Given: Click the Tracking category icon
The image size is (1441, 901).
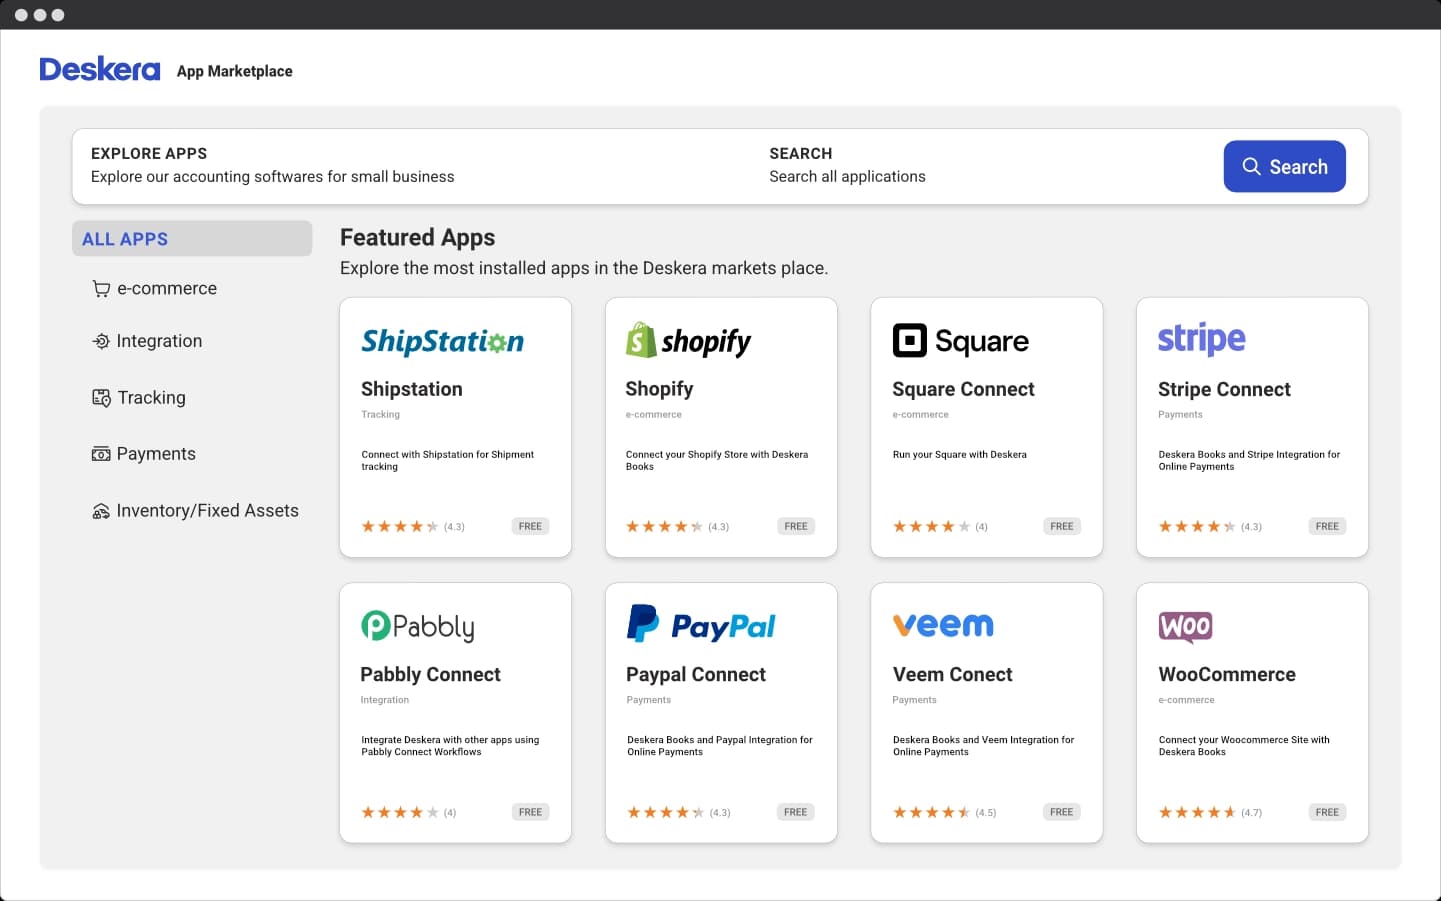Looking at the screenshot, I should 101,398.
